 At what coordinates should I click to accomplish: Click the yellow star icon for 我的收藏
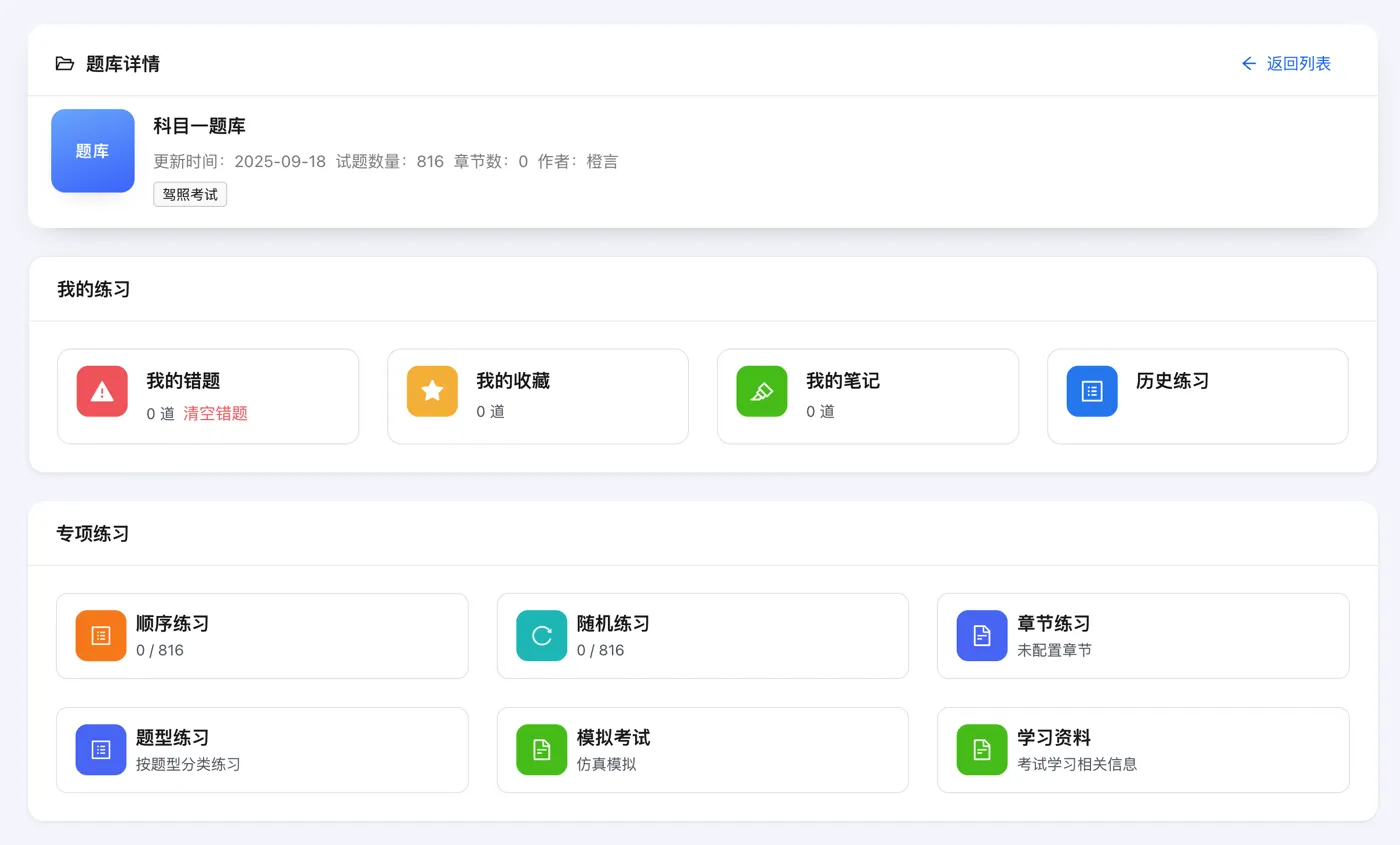tap(432, 391)
